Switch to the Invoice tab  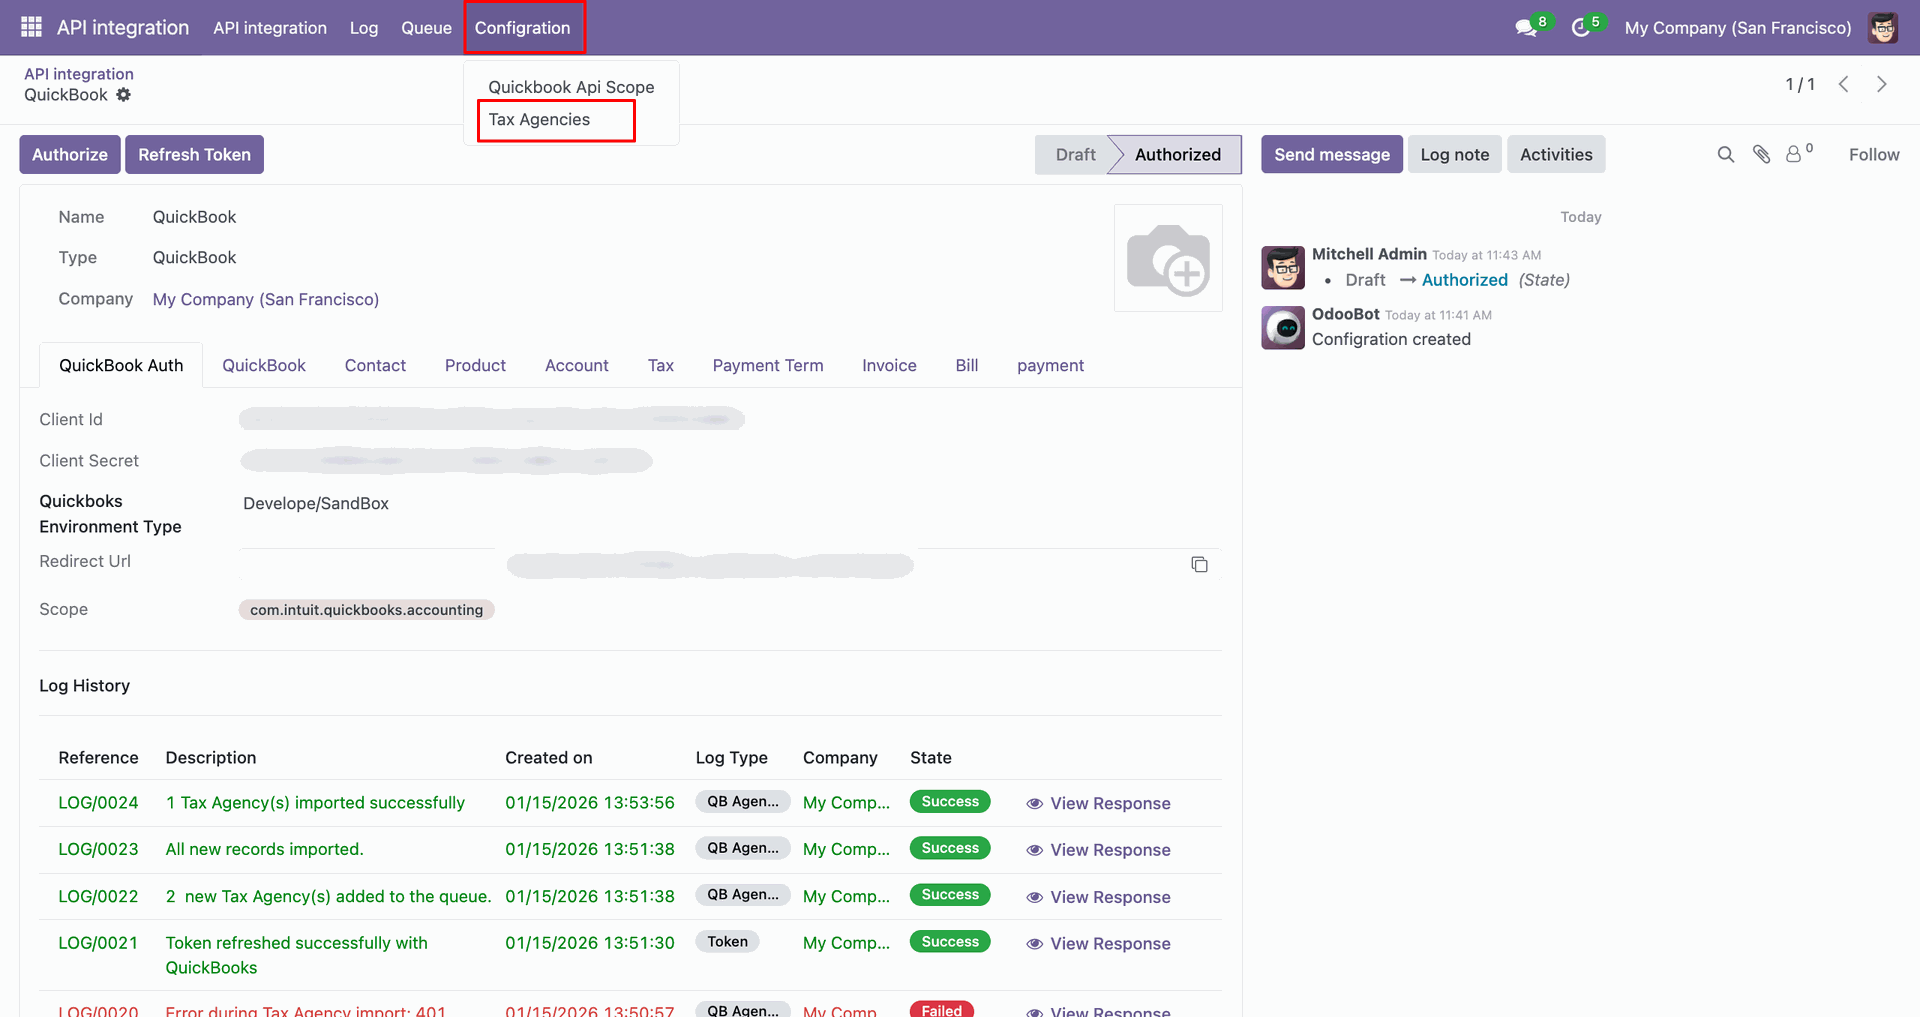pyautogui.click(x=889, y=366)
